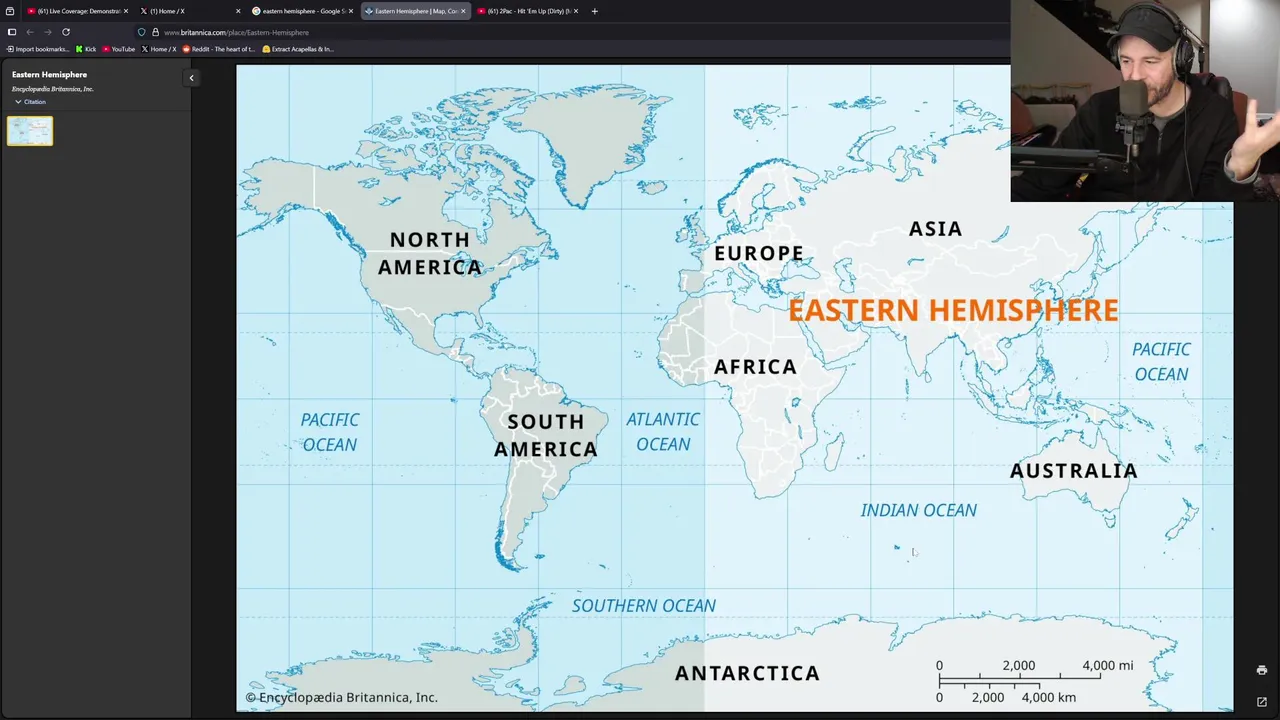This screenshot has width=1280, height=720.
Task: Click the AFRICA label on map
Action: coord(755,367)
